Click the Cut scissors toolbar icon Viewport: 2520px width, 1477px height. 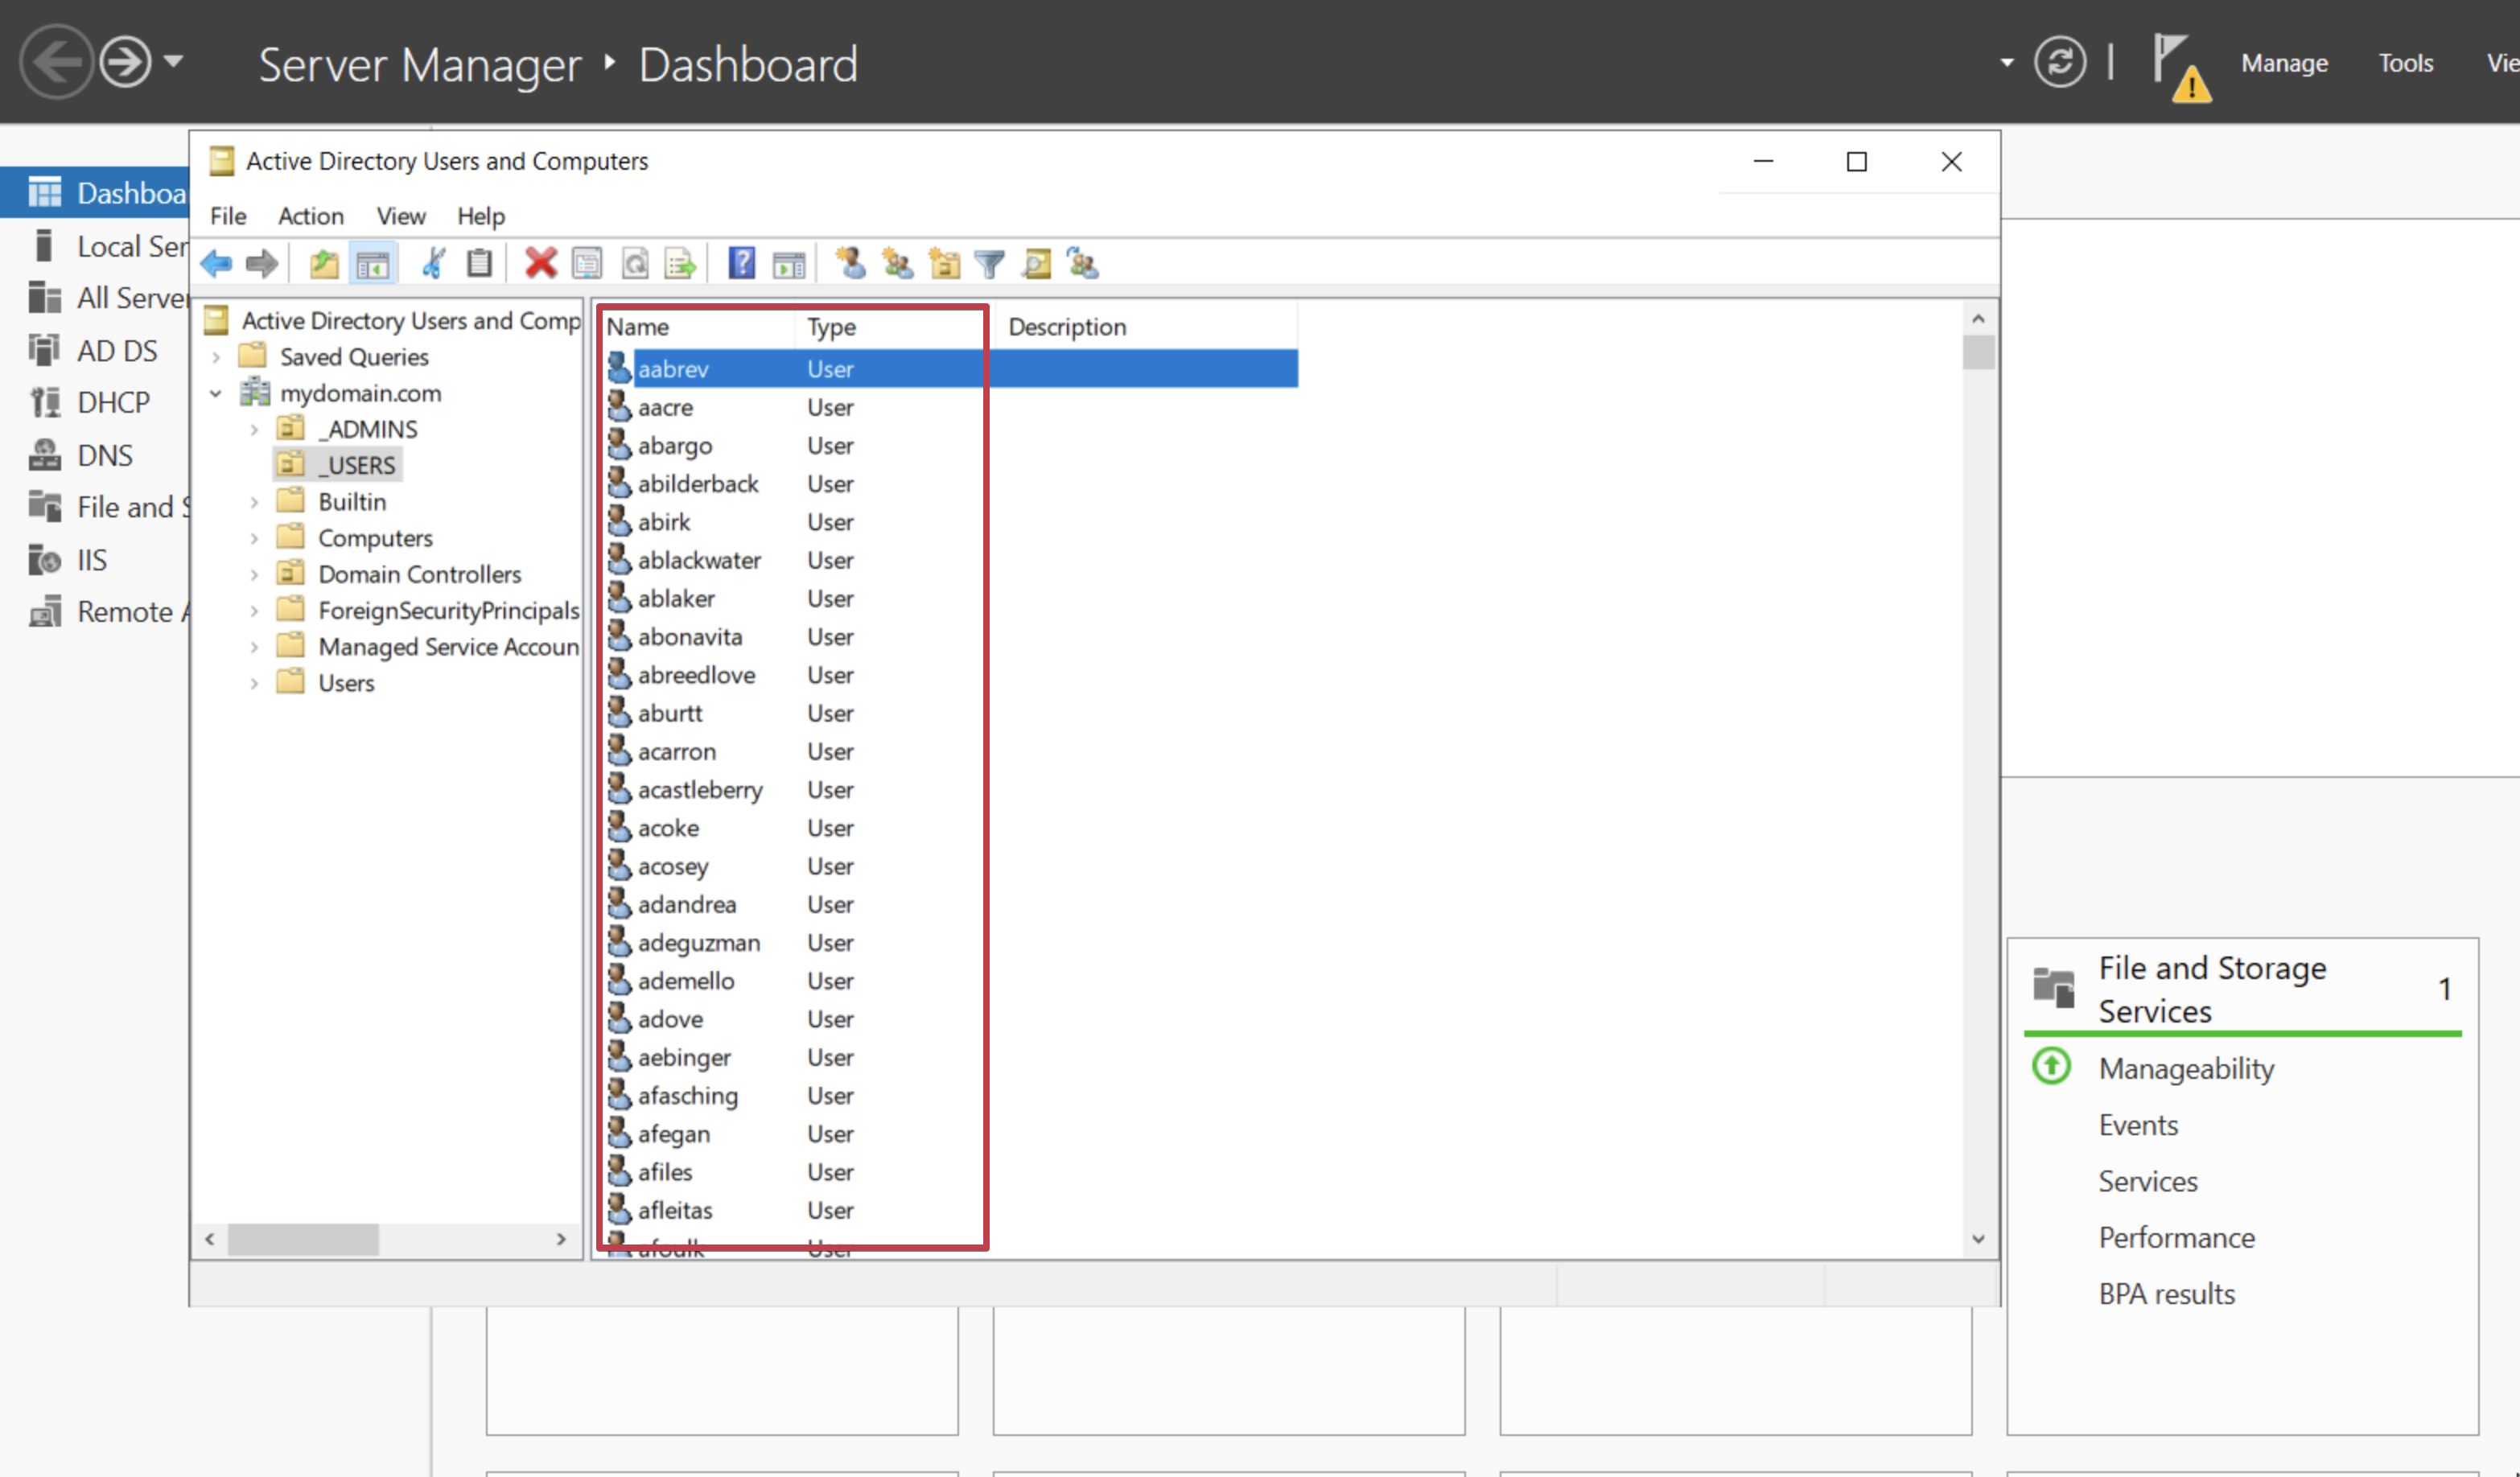pyautogui.click(x=433, y=264)
